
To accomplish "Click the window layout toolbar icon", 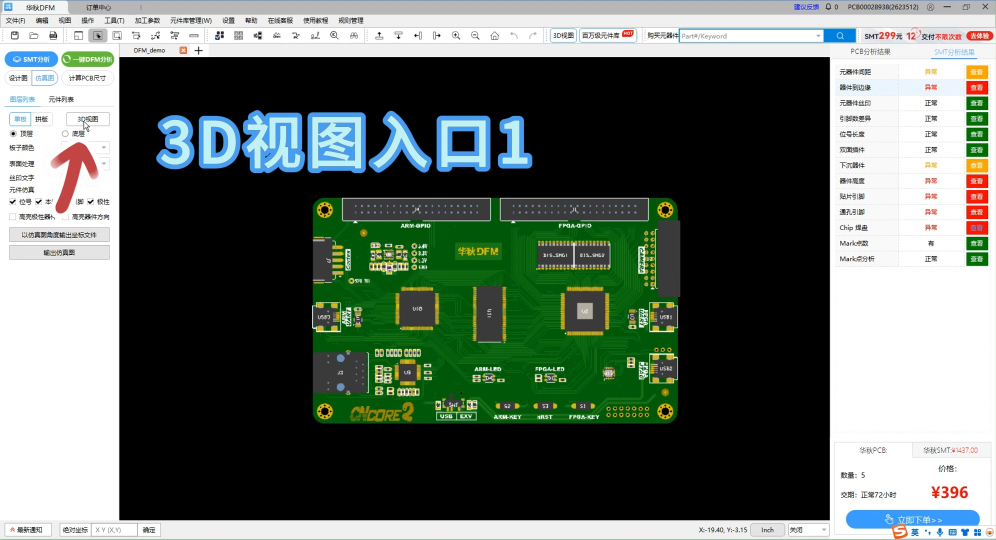I will coord(78,36).
